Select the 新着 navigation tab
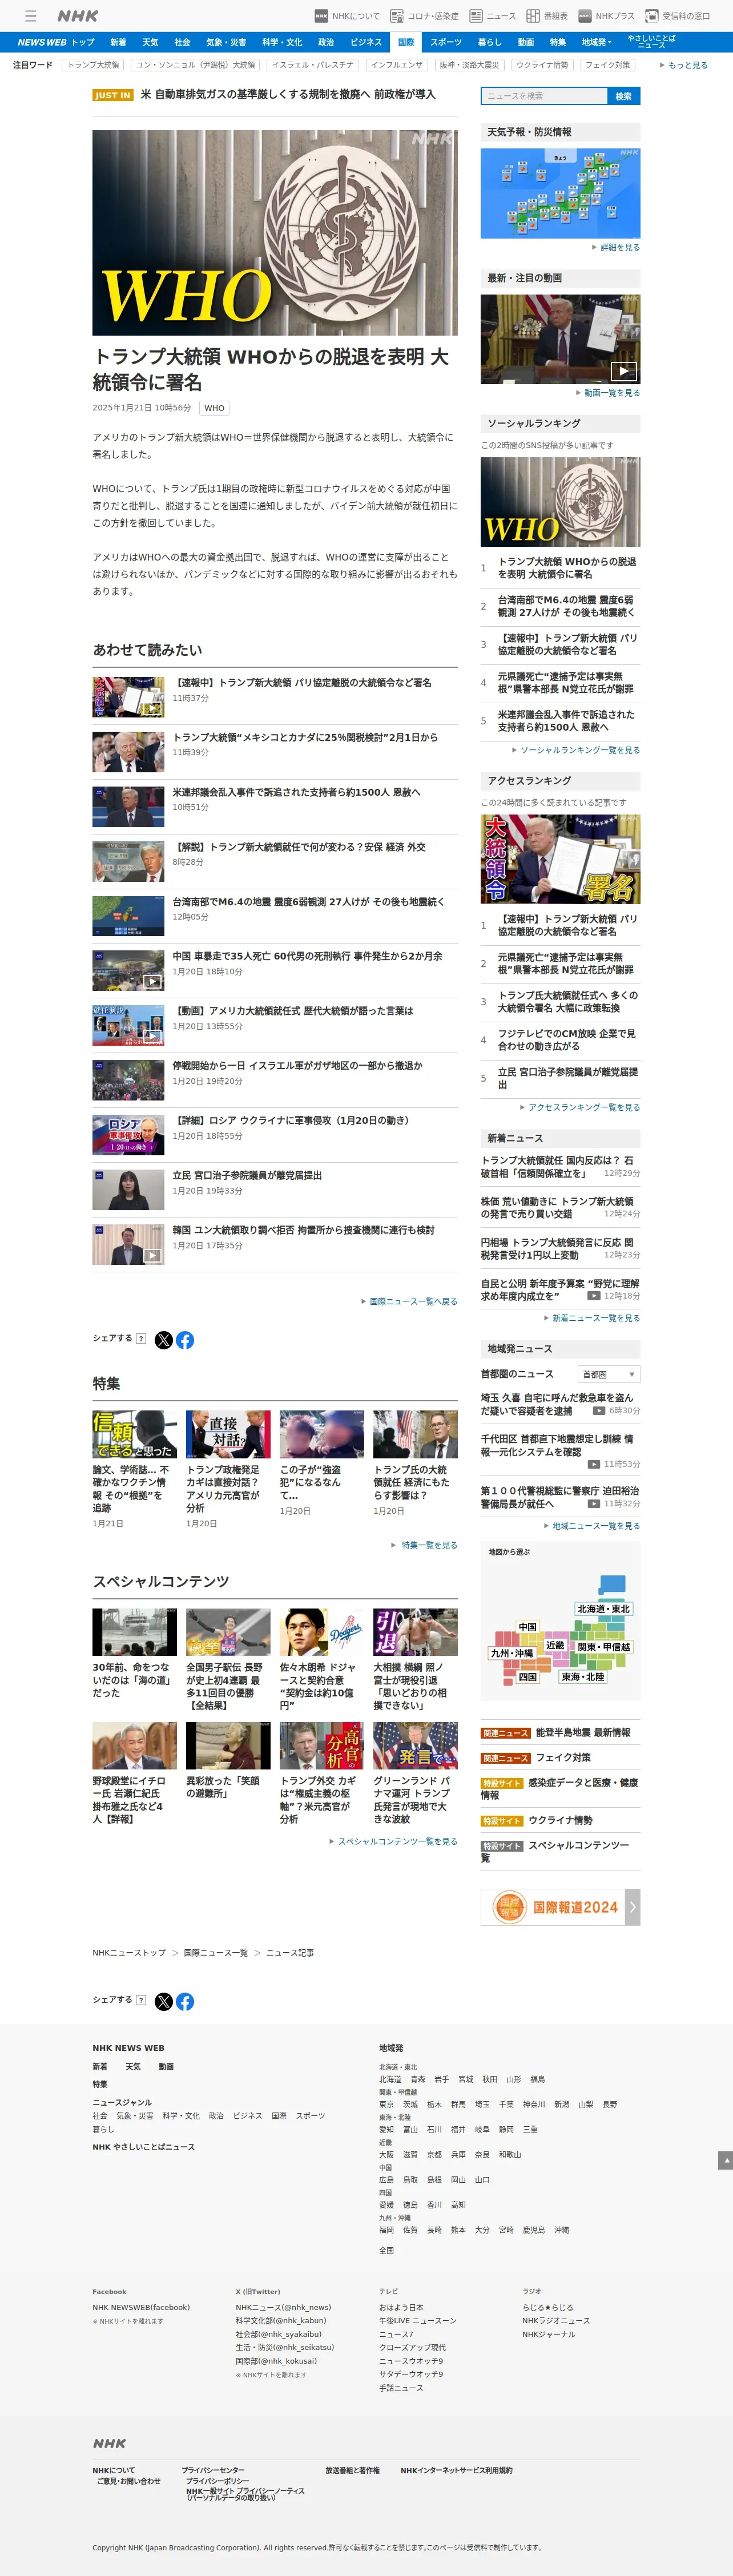Viewport: 733px width, 2576px height. (x=118, y=42)
